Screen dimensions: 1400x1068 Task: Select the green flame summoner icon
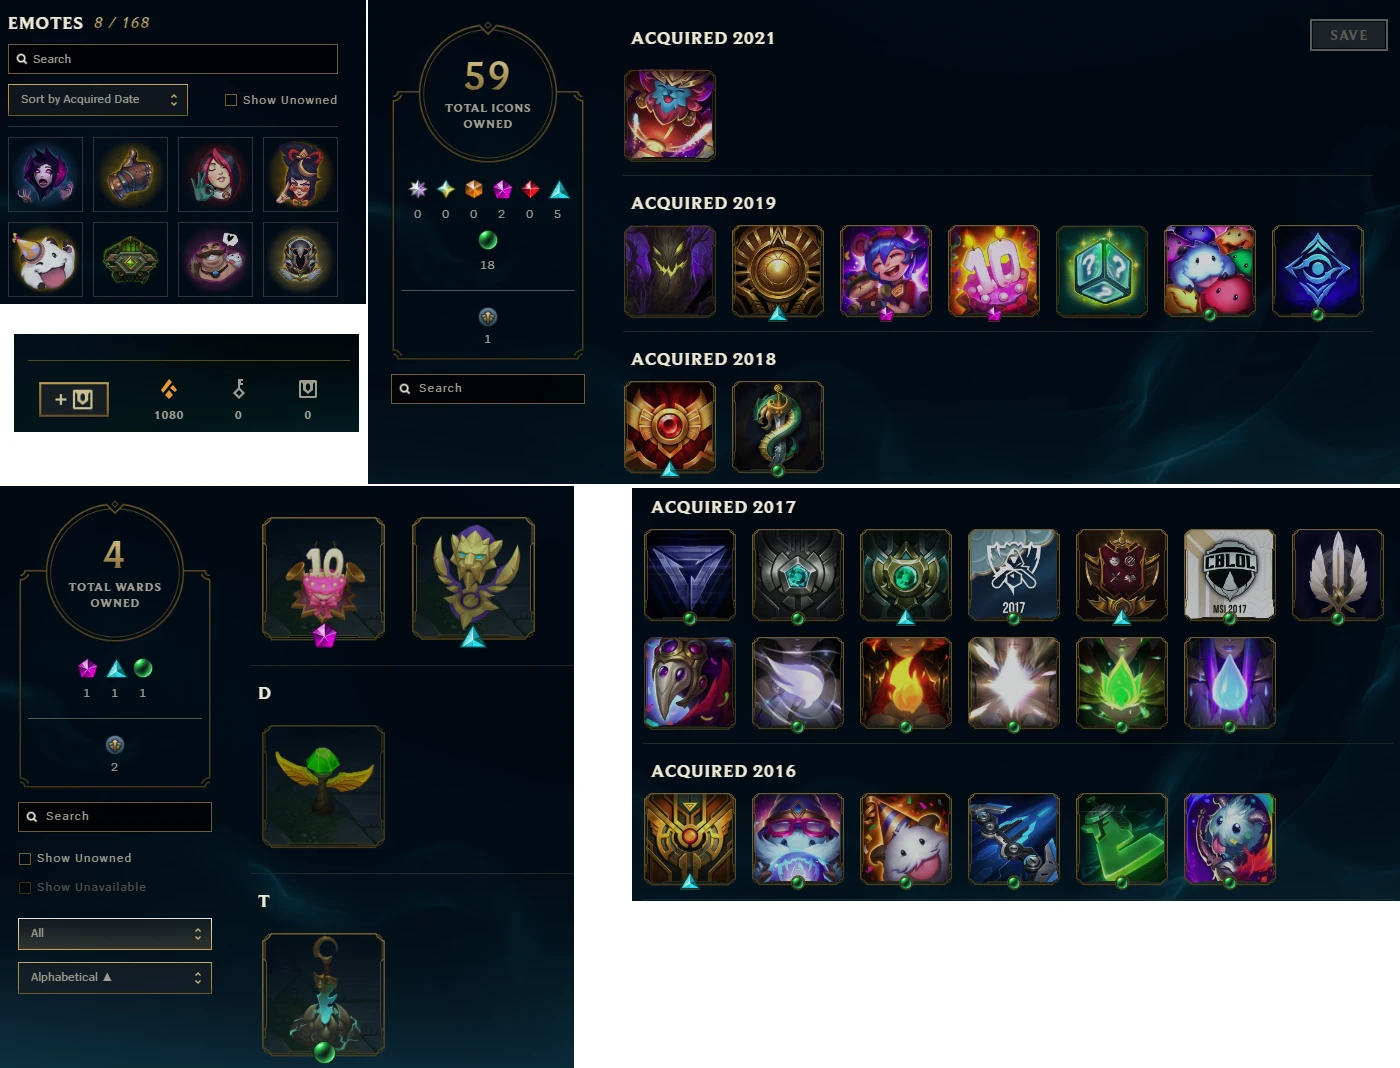click(x=1122, y=683)
